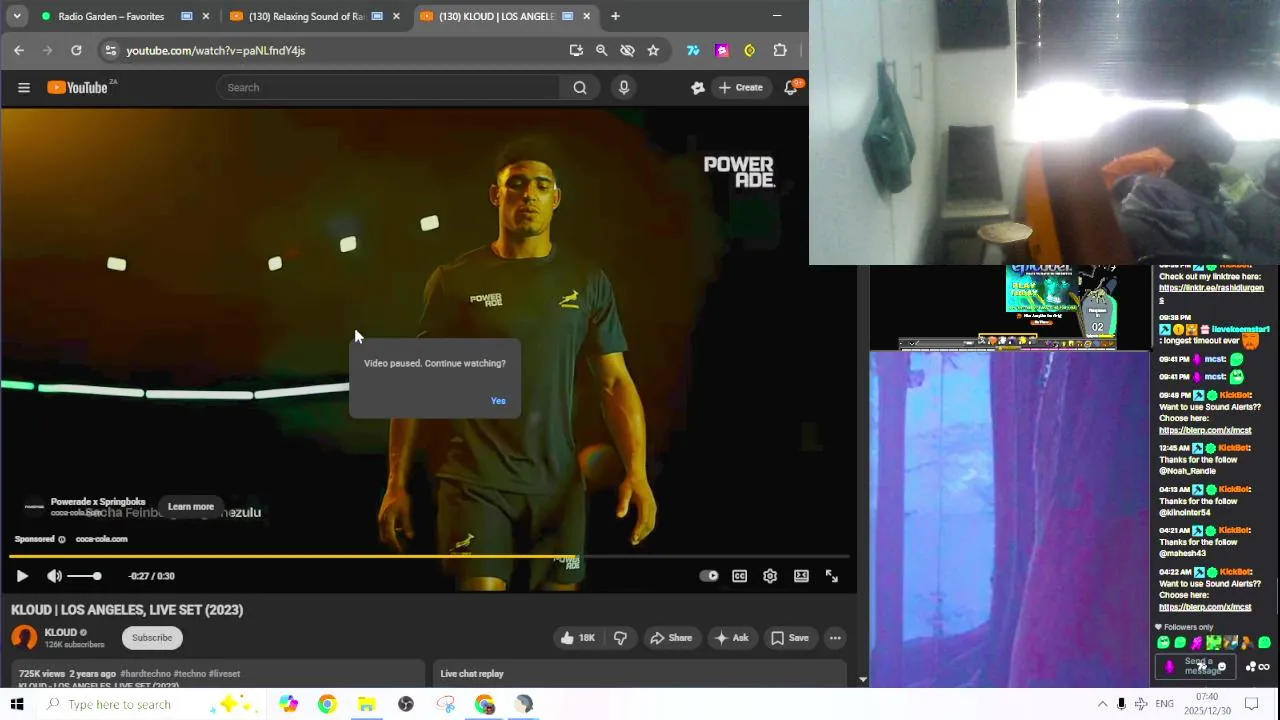1280x720 pixels.
Task: Like the video with 18K likes
Action: click(x=577, y=638)
